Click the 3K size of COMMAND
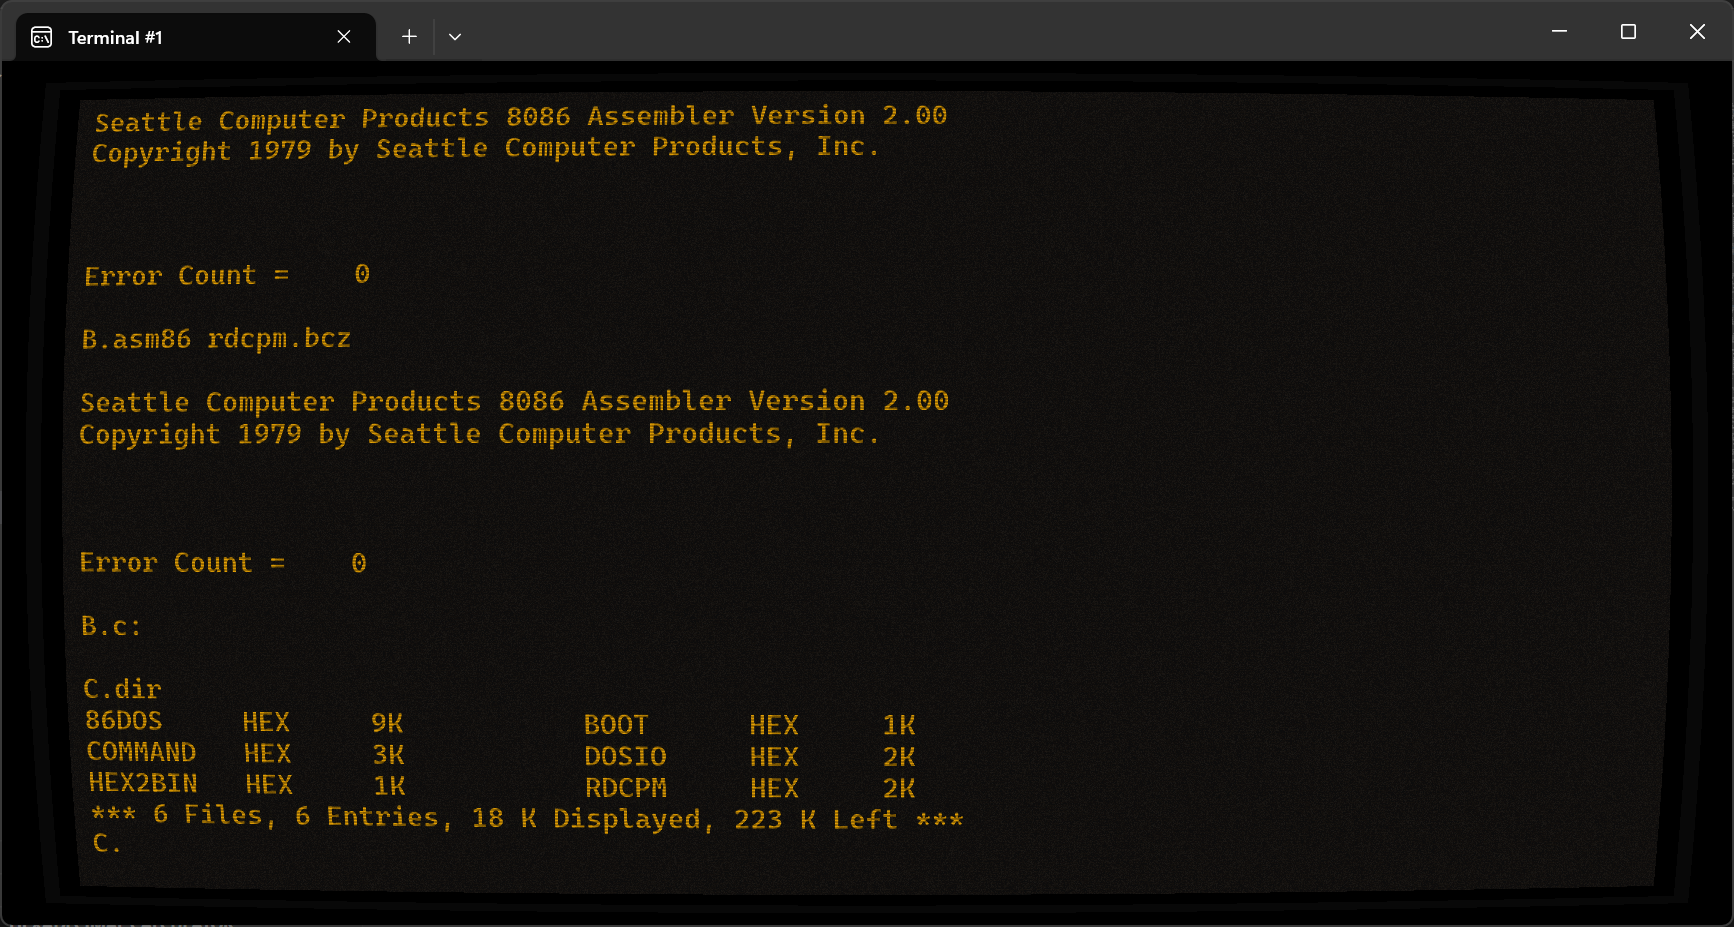The image size is (1734, 927). [x=388, y=754]
